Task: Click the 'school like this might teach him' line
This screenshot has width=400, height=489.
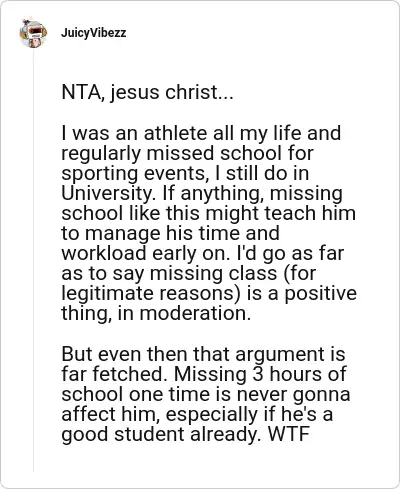Action: [x=208, y=213]
